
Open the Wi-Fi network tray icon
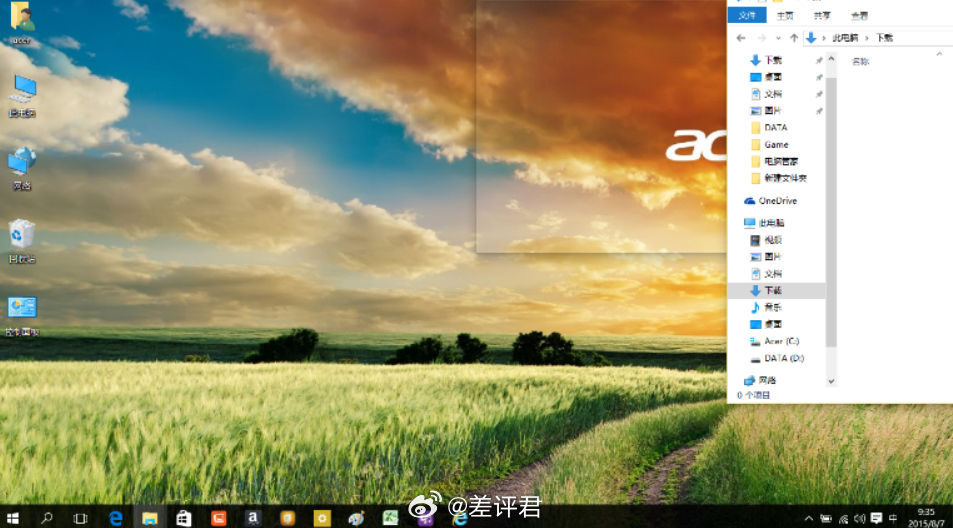click(843, 518)
